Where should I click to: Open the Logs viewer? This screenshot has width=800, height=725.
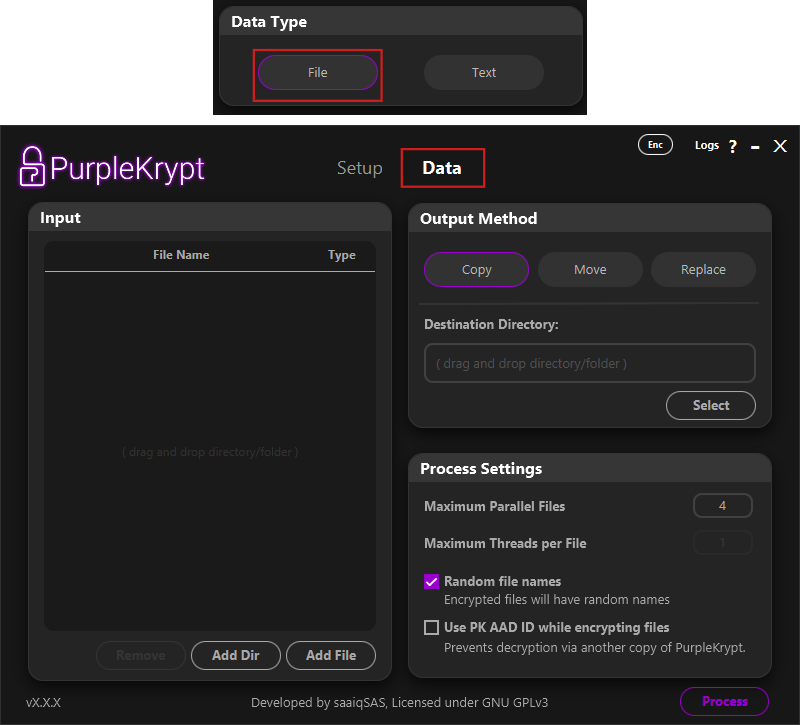pyautogui.click(x=707, y=146)
